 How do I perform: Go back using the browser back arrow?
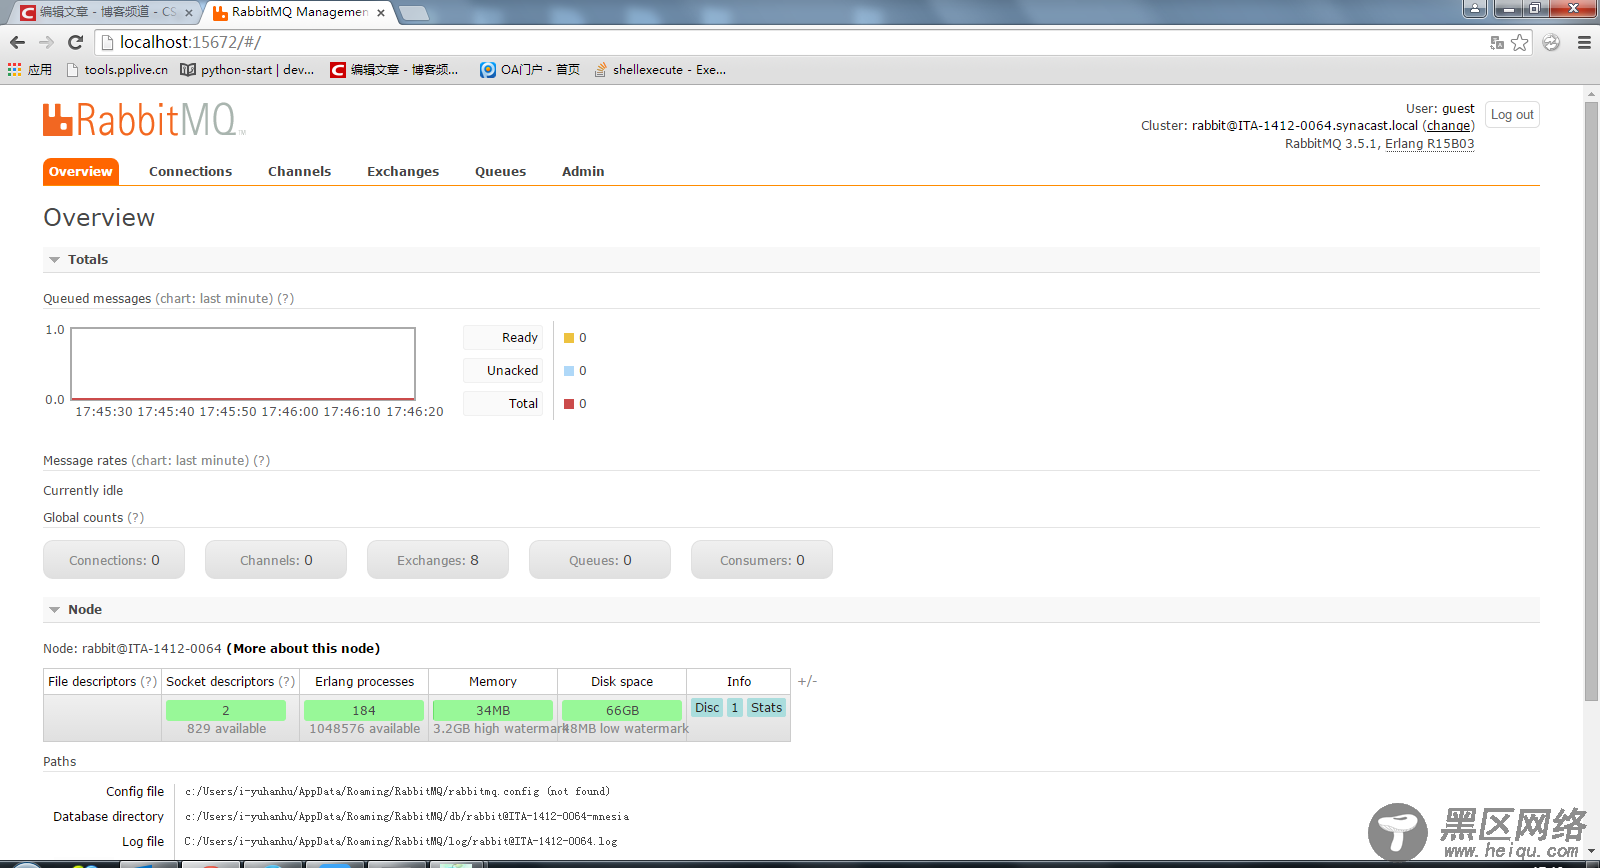(17, 42)
